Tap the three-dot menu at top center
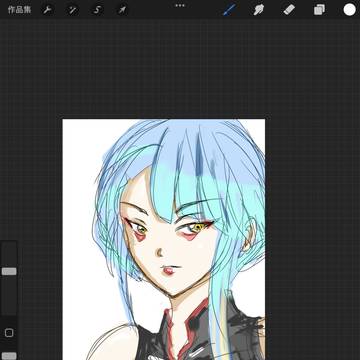The height and width of the screenshot is (360, 360). pyautogui.click(x=180, y=5)
